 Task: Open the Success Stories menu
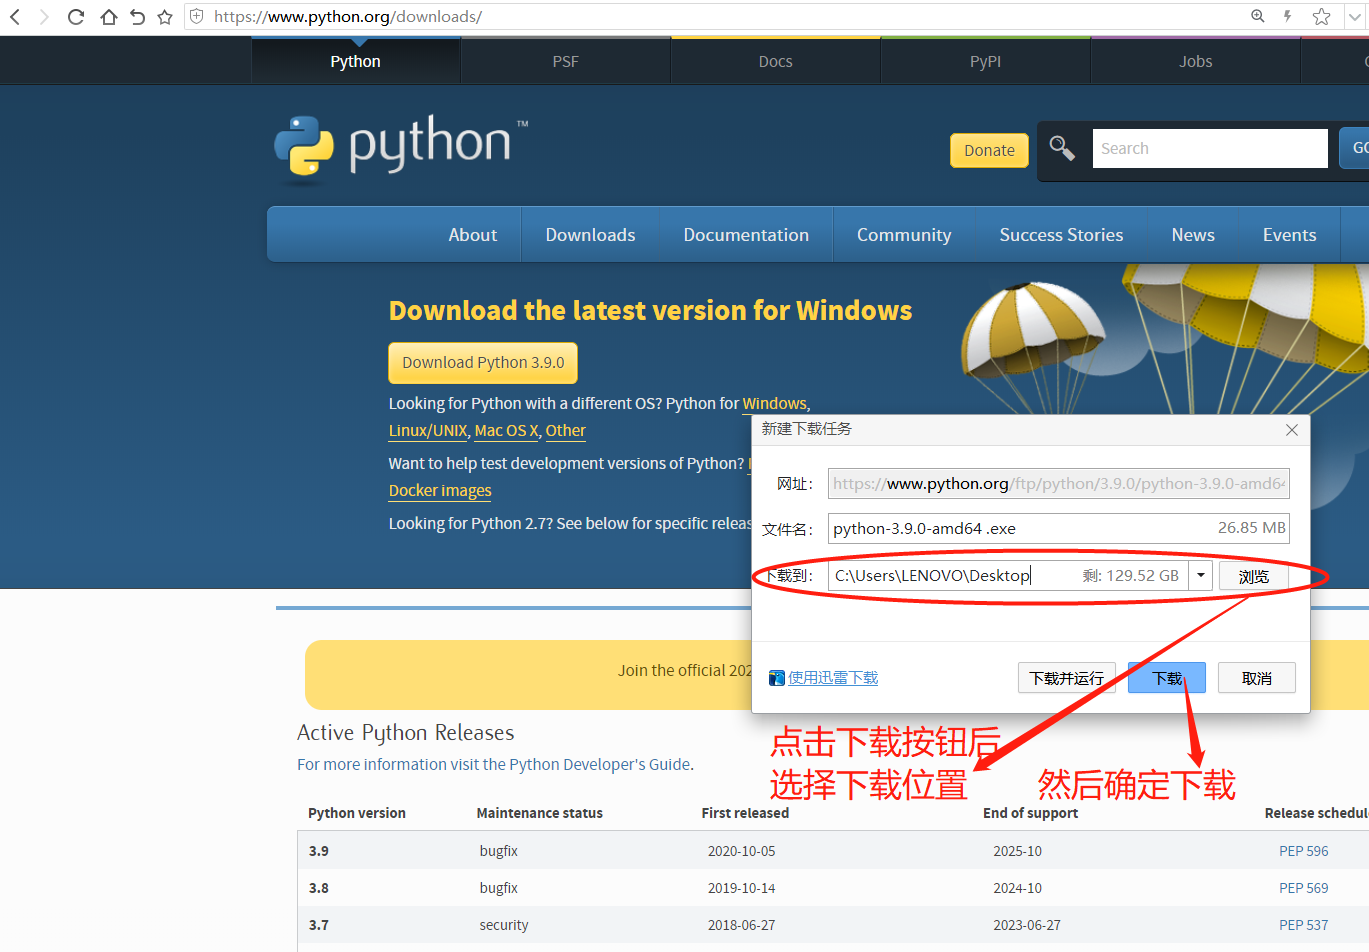[x=1062, y=235]
